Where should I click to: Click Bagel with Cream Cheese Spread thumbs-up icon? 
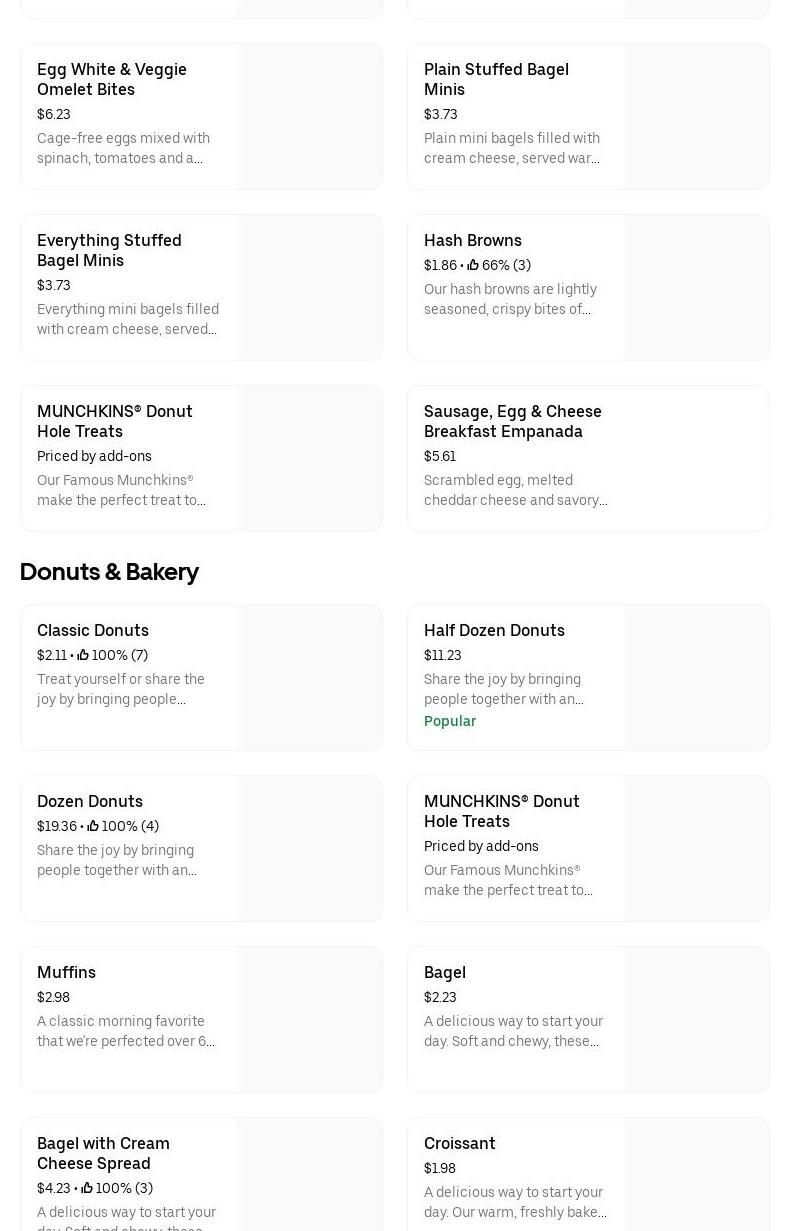87,1188
